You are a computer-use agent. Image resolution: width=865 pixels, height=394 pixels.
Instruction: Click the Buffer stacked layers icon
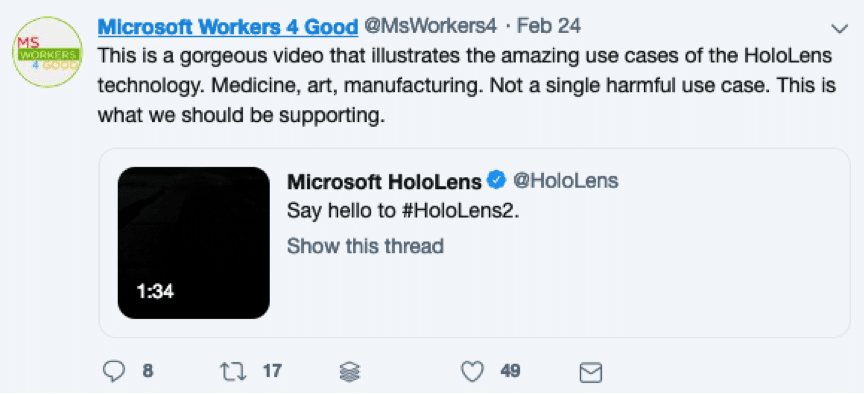pyautogui.click(x=350, y=372)
